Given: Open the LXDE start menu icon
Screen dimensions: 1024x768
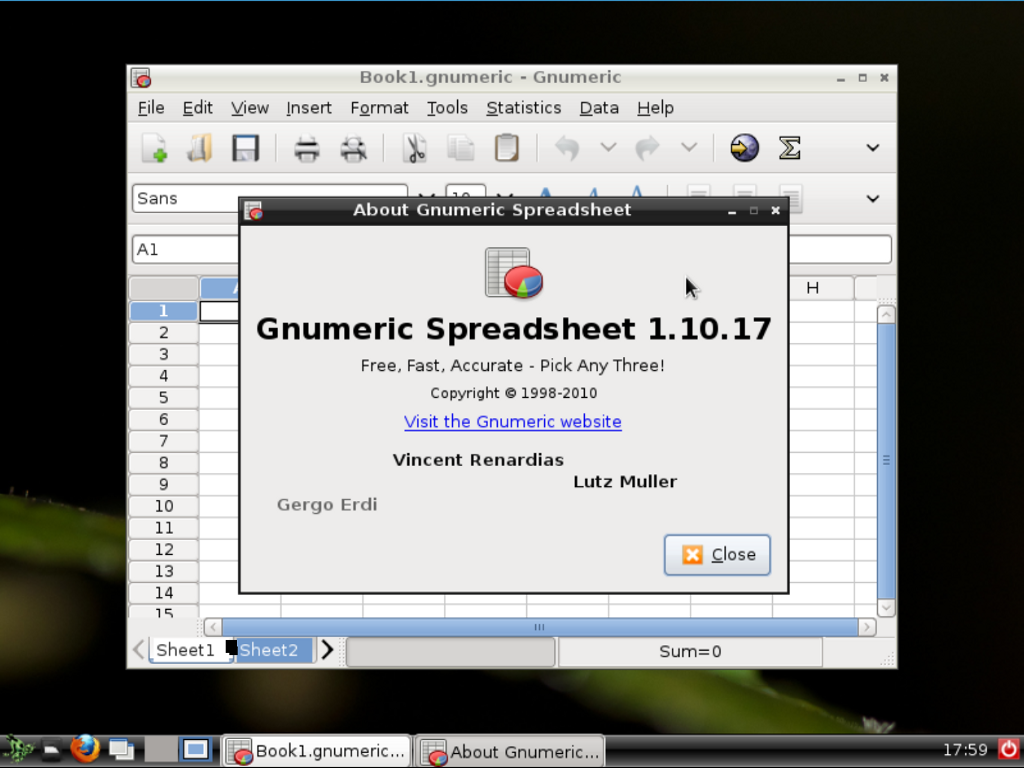Looking at the screenshot, I should [x=16, y=749].
